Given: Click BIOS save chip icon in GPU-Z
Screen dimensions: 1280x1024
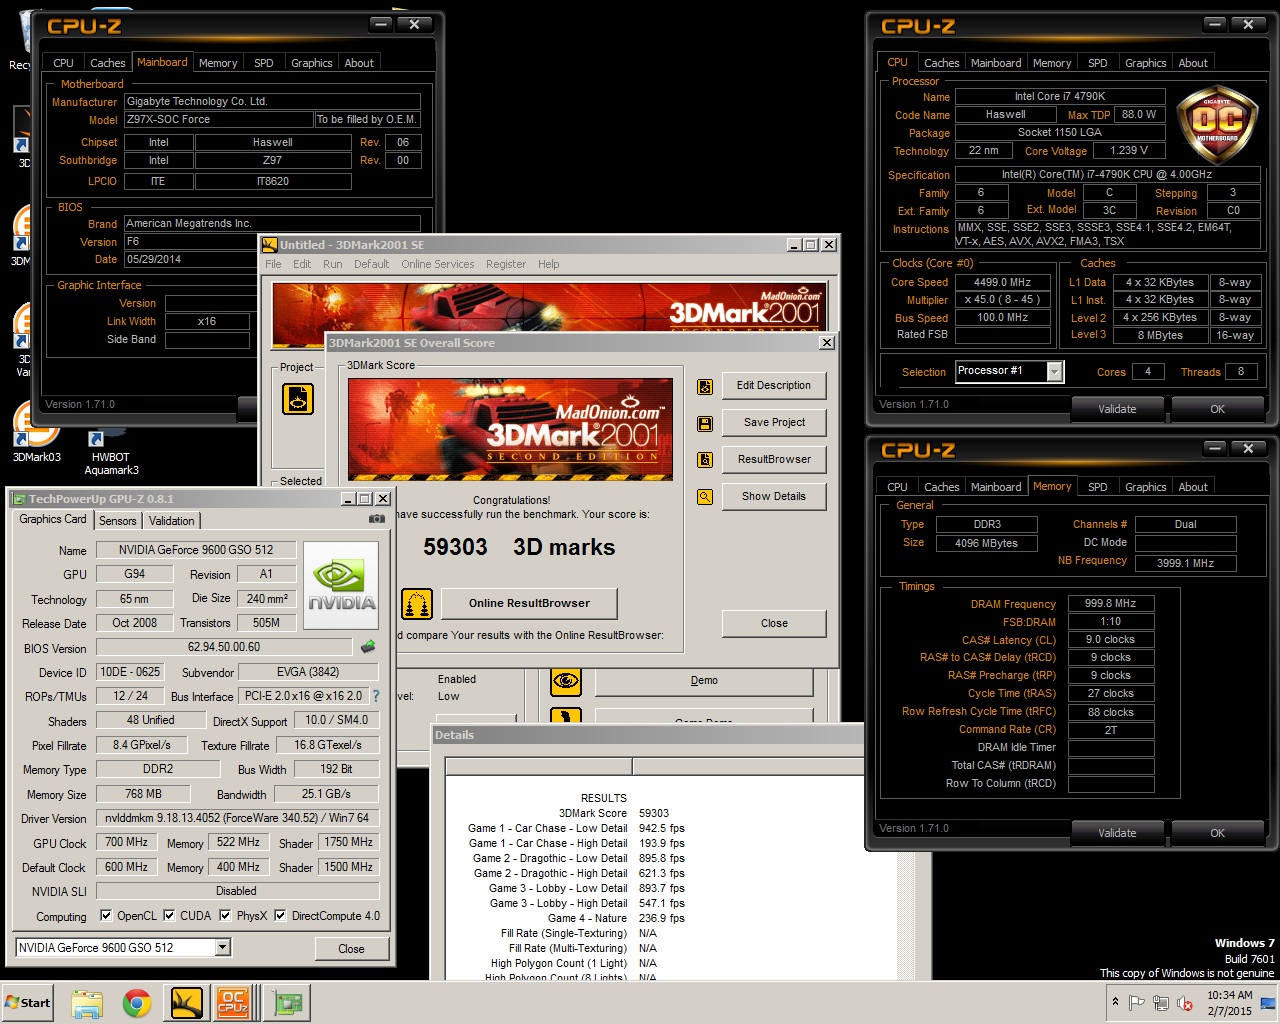Looking at the screenshot, I should pos(368,647).
